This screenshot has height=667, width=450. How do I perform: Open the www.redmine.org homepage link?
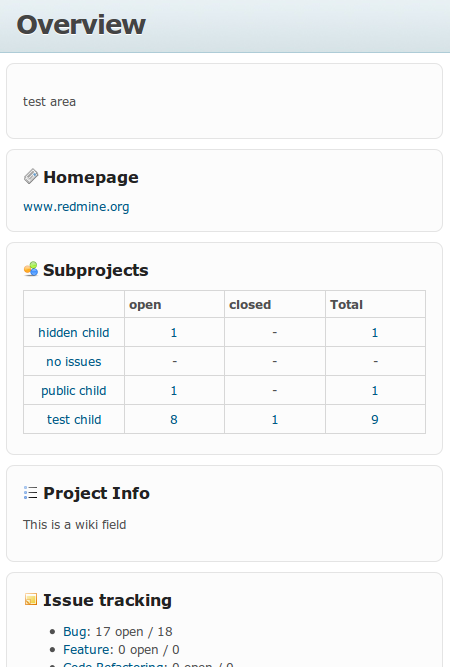(76, 207)
